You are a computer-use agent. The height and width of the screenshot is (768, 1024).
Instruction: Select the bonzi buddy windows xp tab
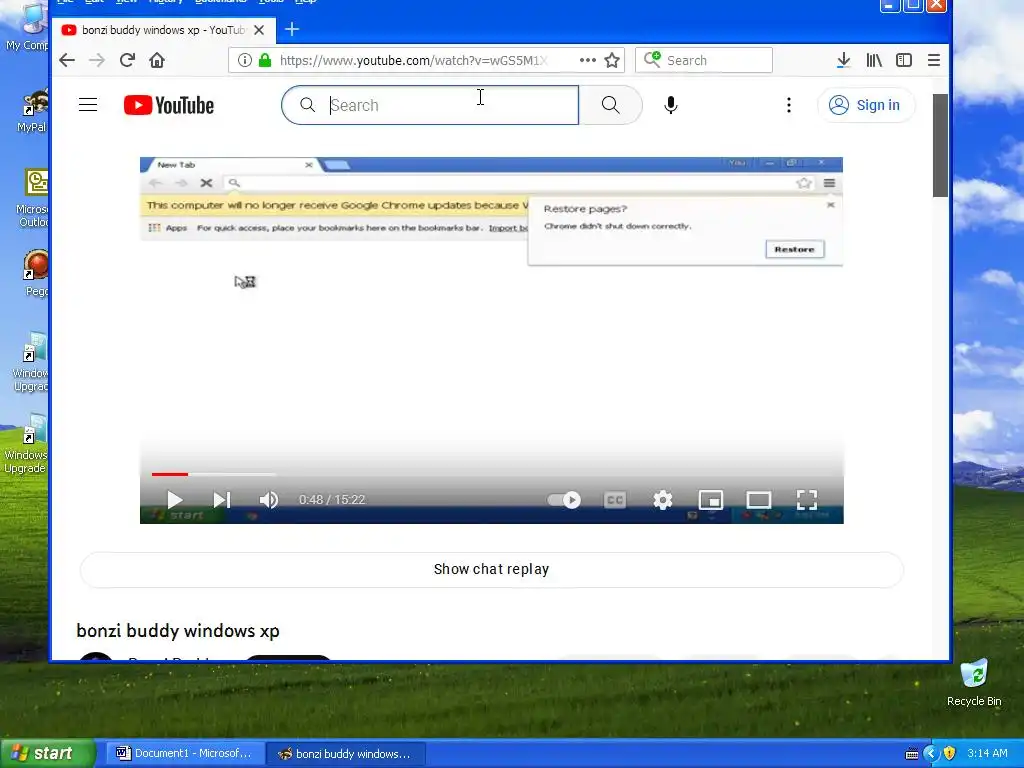tap(163, 30)
